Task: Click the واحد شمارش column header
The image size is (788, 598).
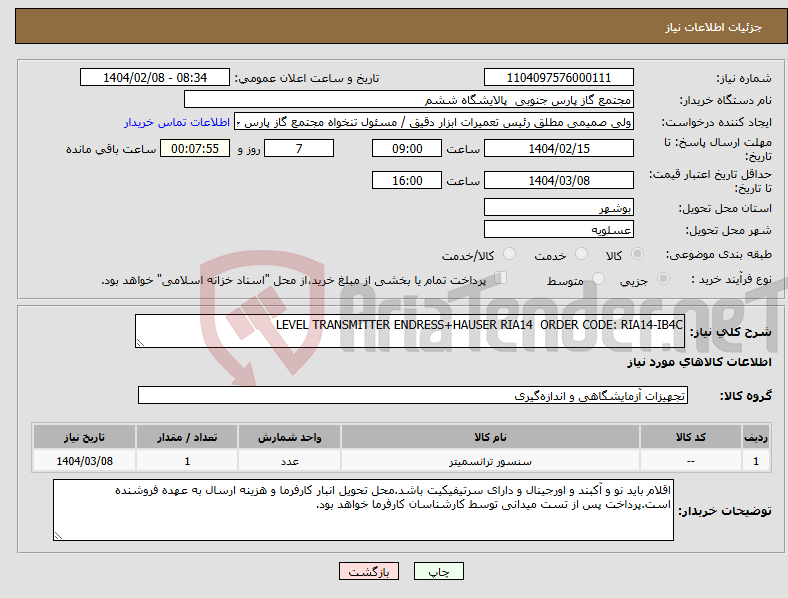Action: 289,437
